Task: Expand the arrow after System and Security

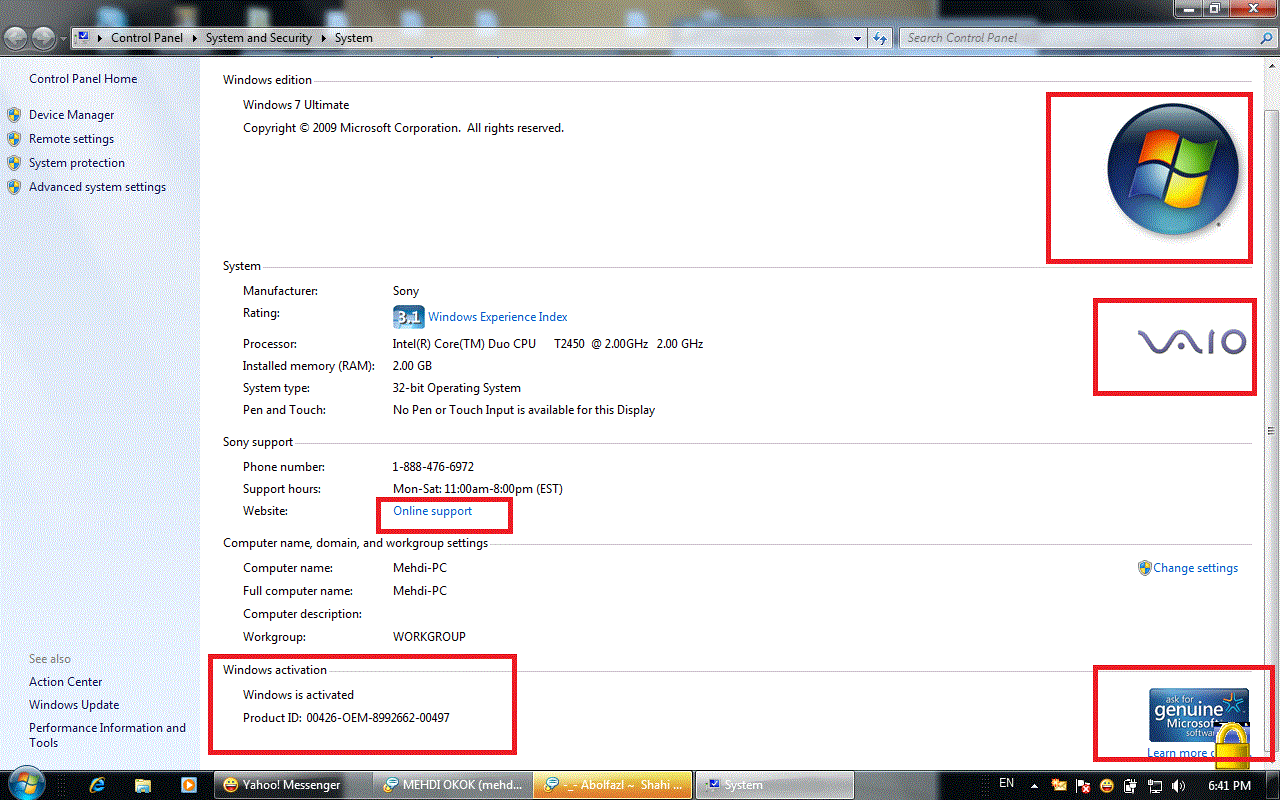Action: point(324,38)
